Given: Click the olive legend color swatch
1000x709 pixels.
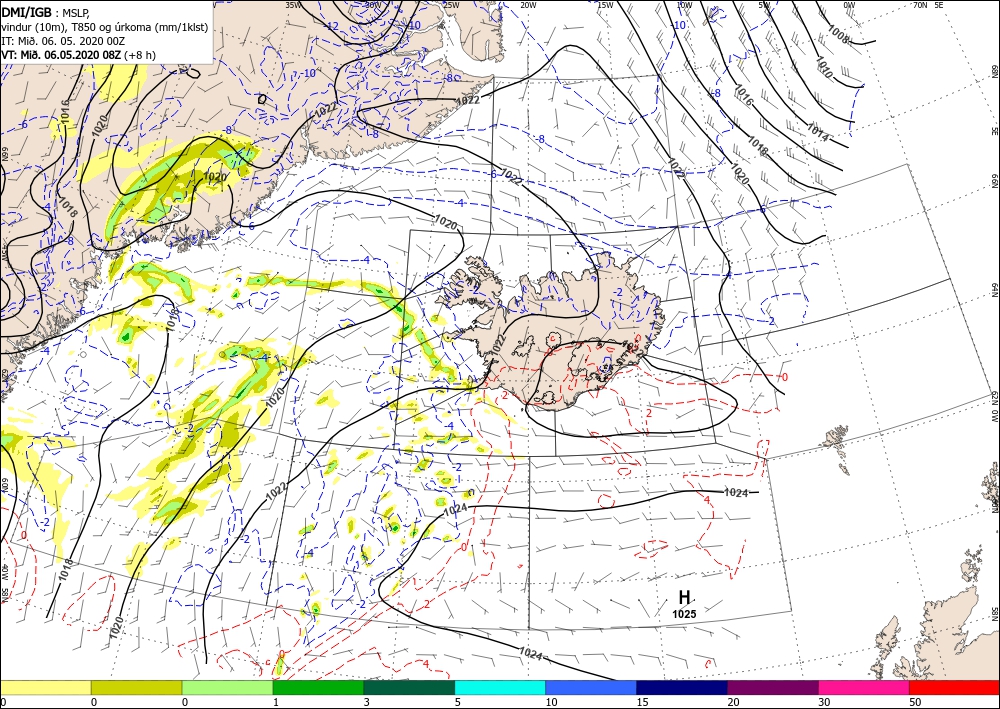Looking at the screenshot, I should coord(136,687).
